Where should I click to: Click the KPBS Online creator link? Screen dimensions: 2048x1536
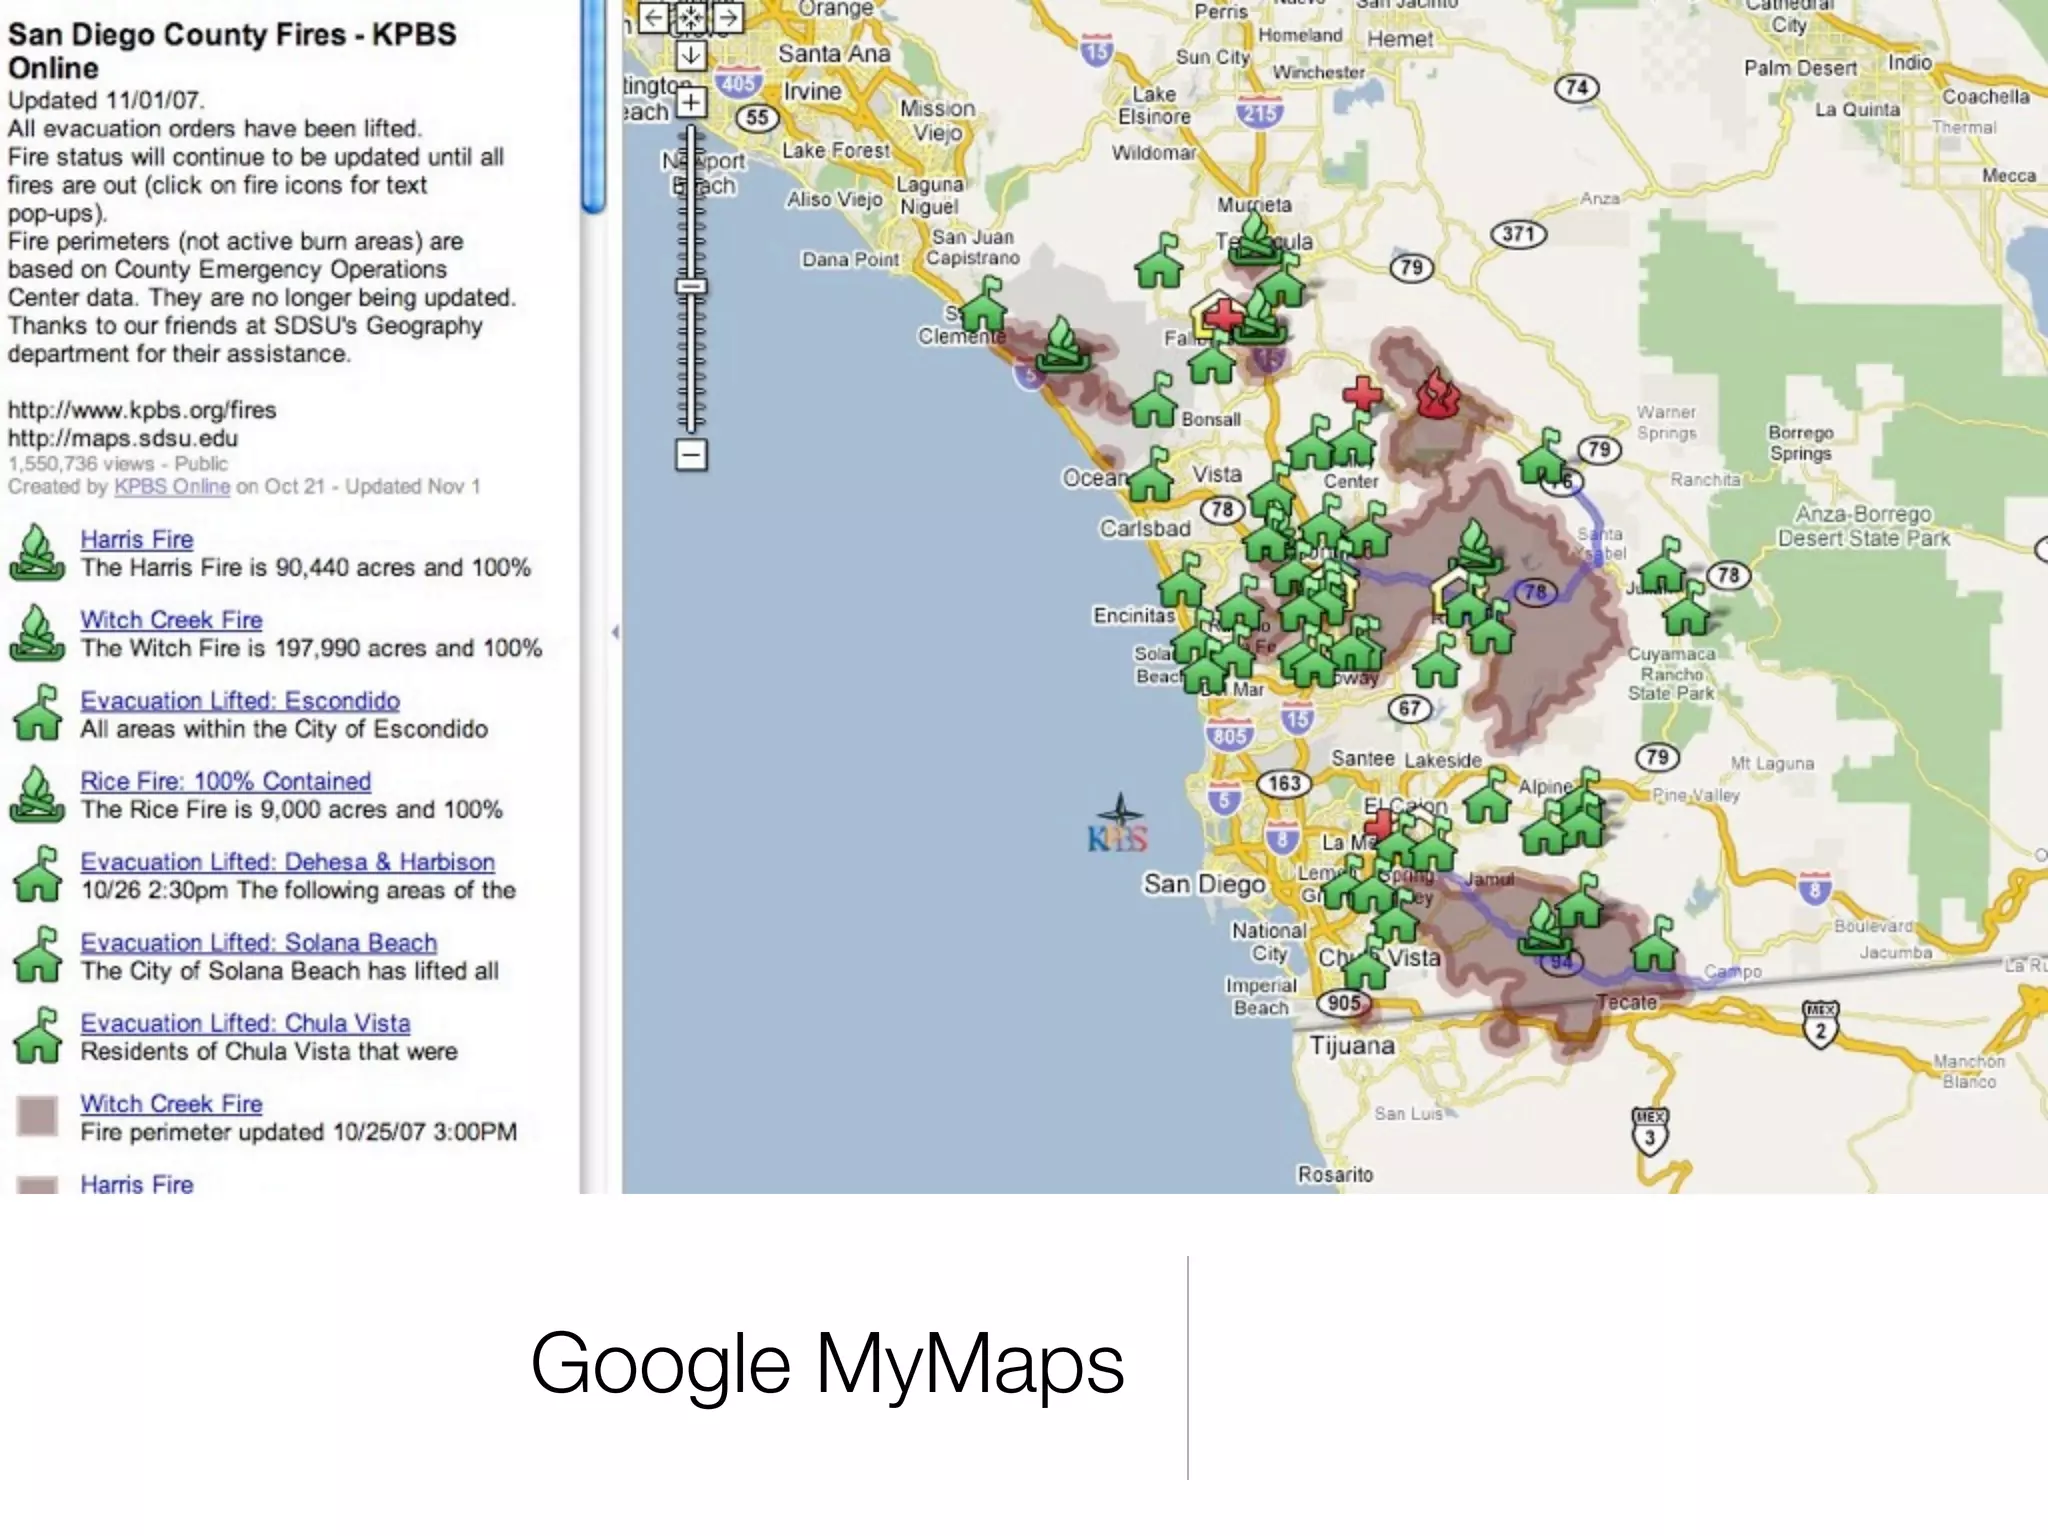[172, 487]
